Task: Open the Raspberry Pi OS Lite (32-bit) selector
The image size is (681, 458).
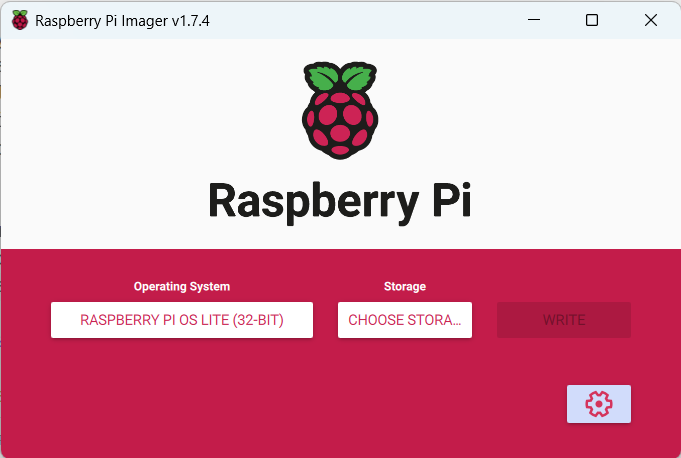Action: tap(182, 320)
